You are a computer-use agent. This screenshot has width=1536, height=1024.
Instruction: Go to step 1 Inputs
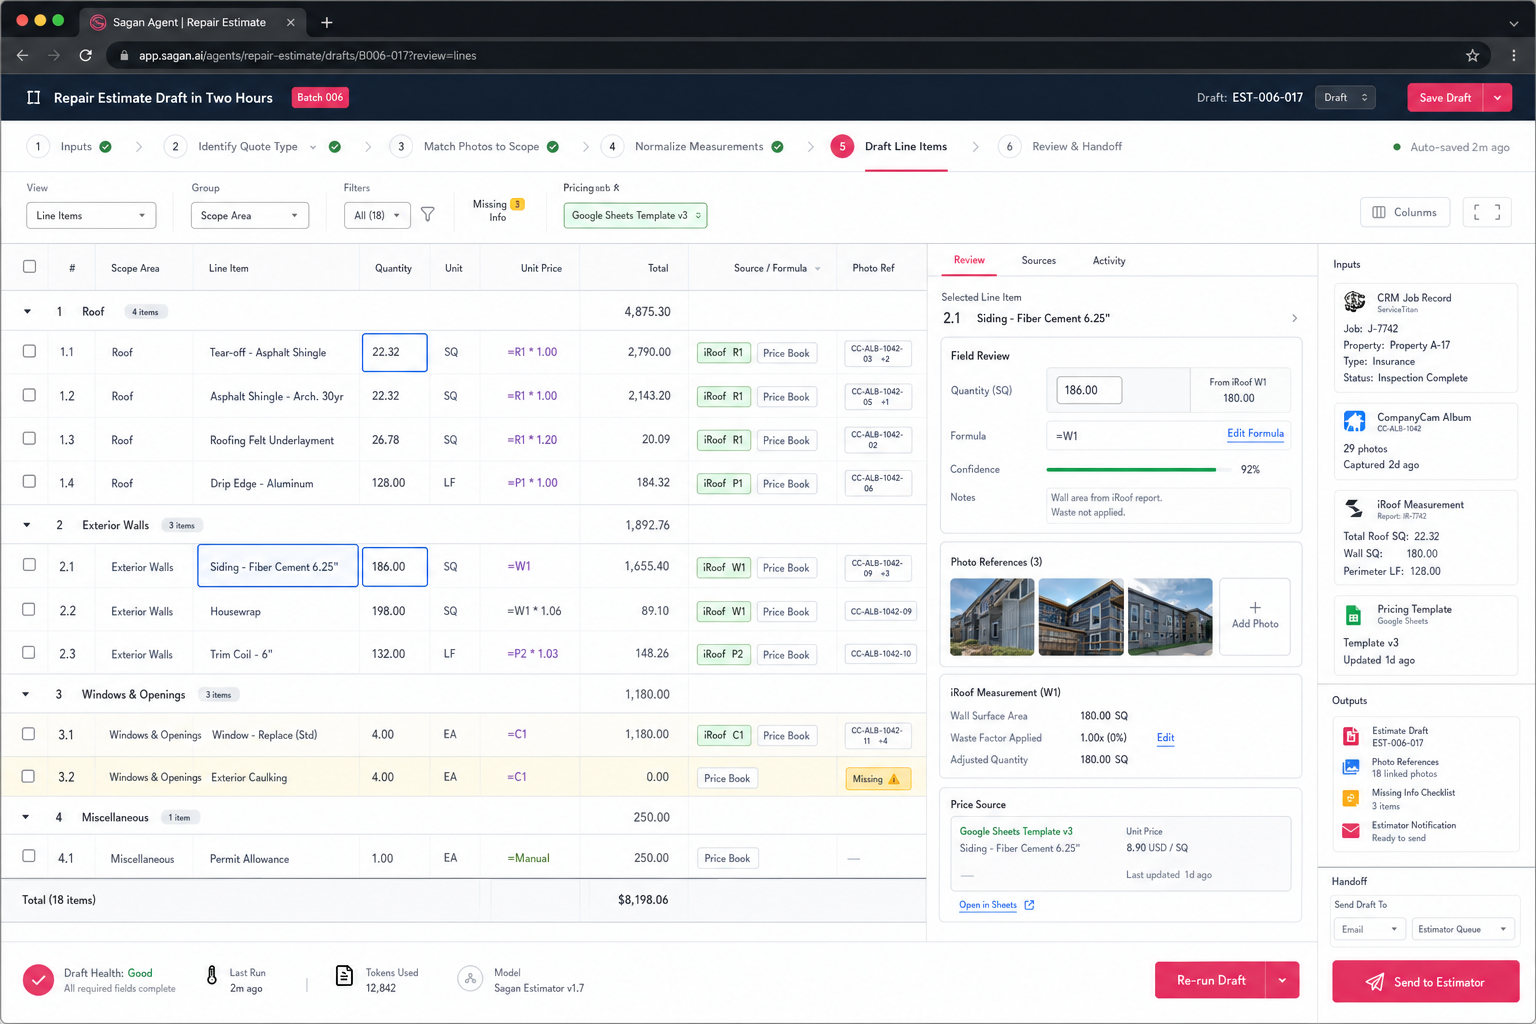coord(69,146)
